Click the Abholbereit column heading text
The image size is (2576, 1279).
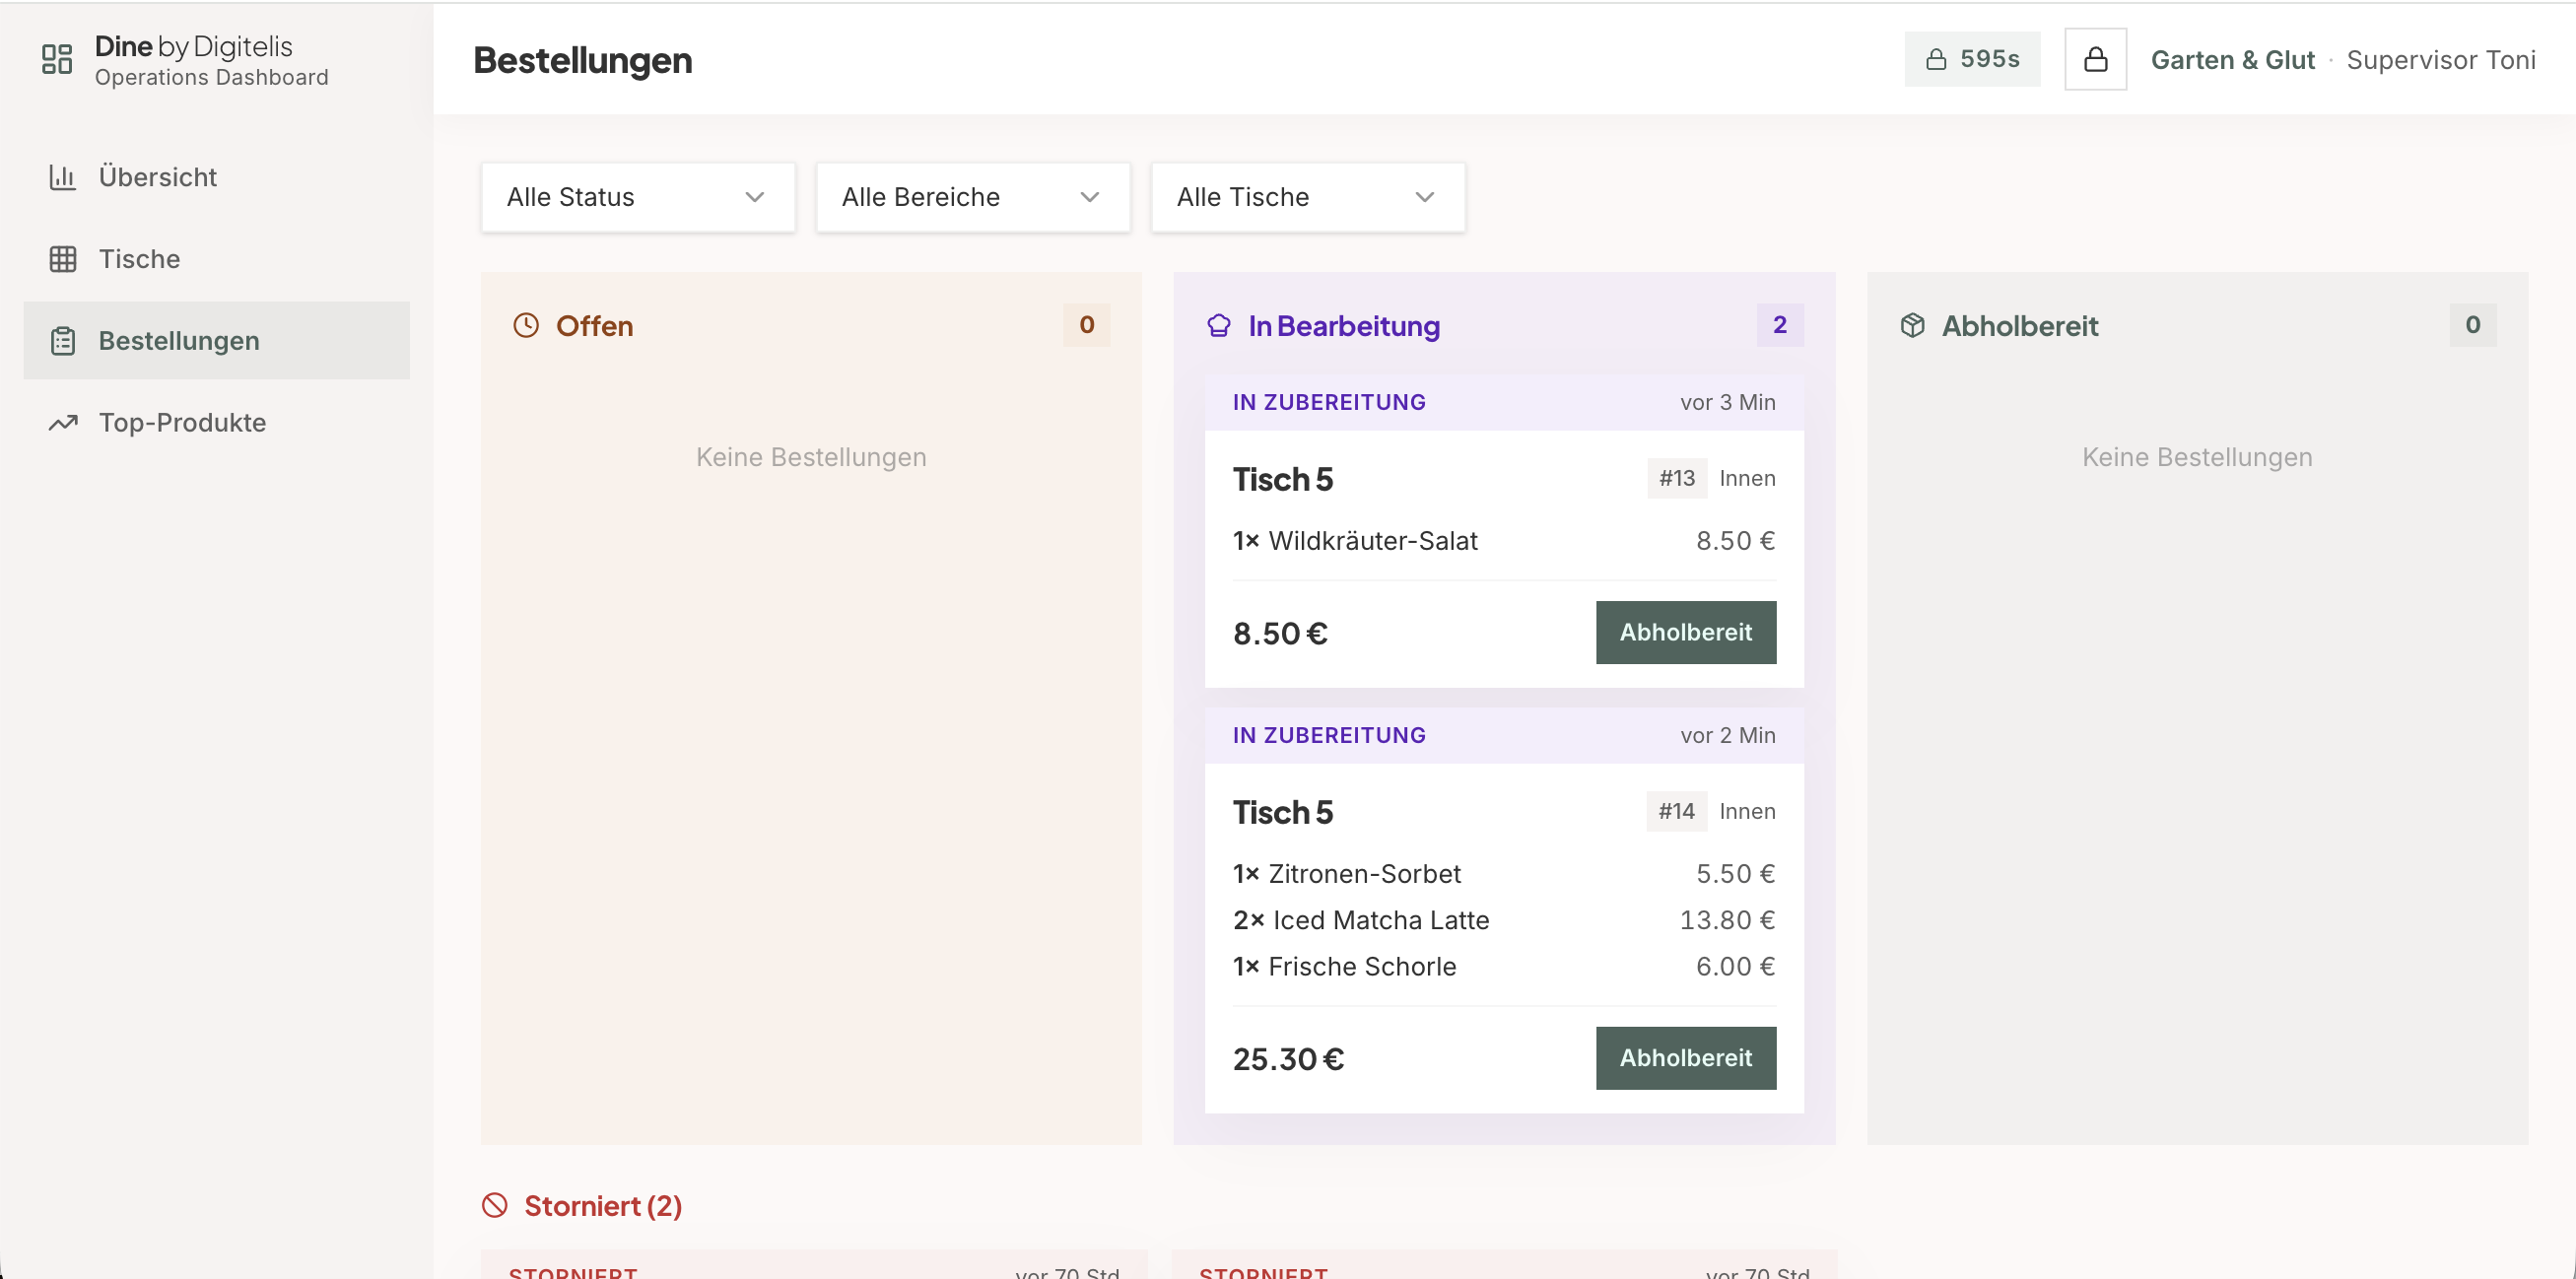pos(2019,326)
